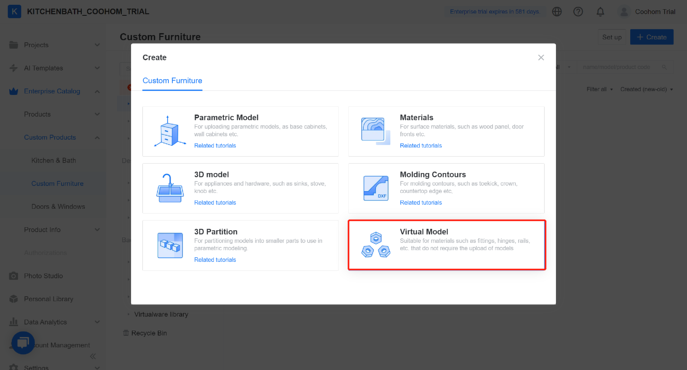
Task: Click the enterprise trial expiry notice
Action: coord(494,12)
